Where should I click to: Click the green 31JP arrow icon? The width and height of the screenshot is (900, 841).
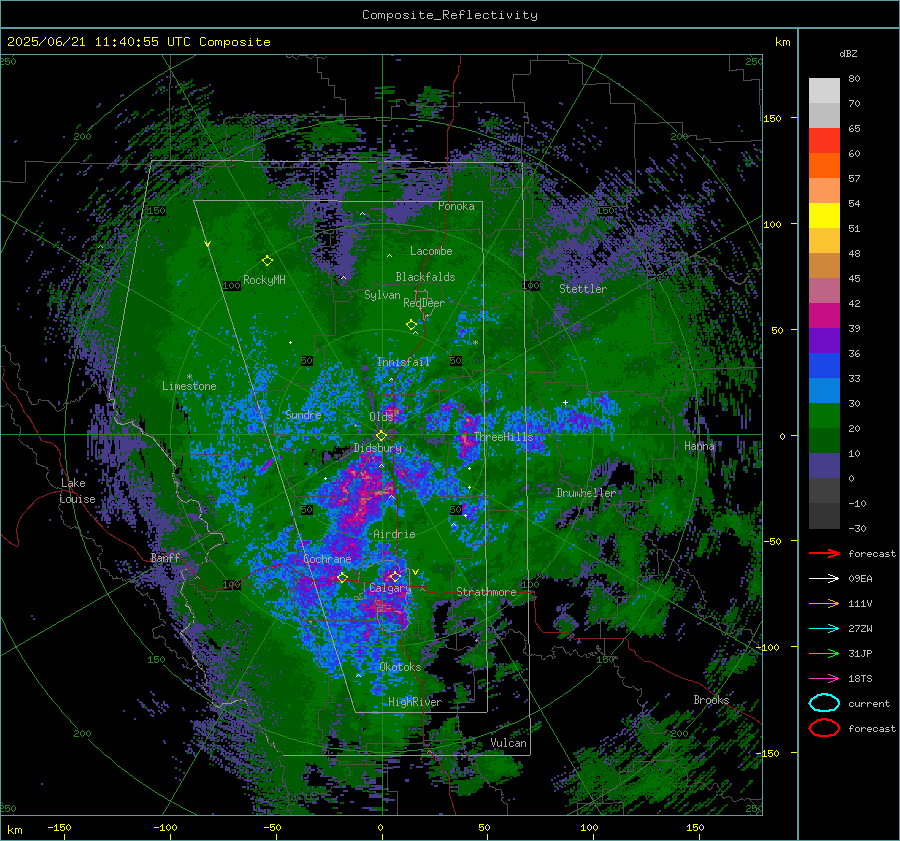[x=824, y=653]
